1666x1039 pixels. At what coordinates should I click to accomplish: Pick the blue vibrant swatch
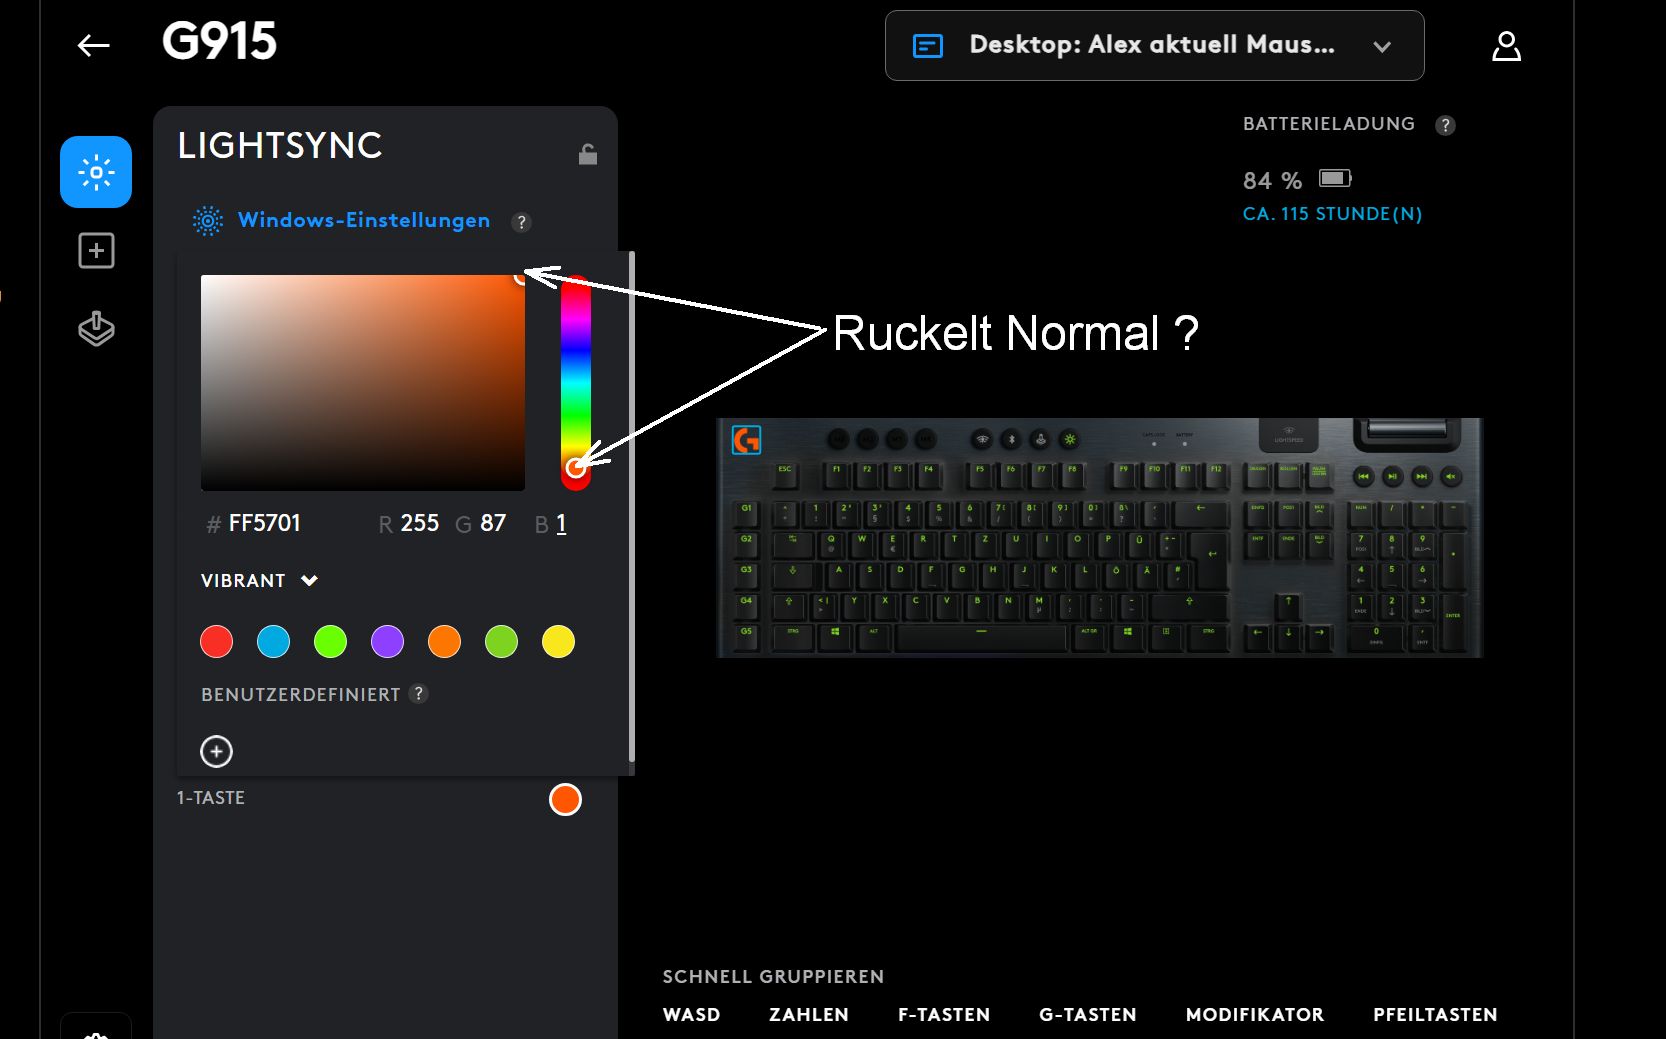(x=273, y=641)
